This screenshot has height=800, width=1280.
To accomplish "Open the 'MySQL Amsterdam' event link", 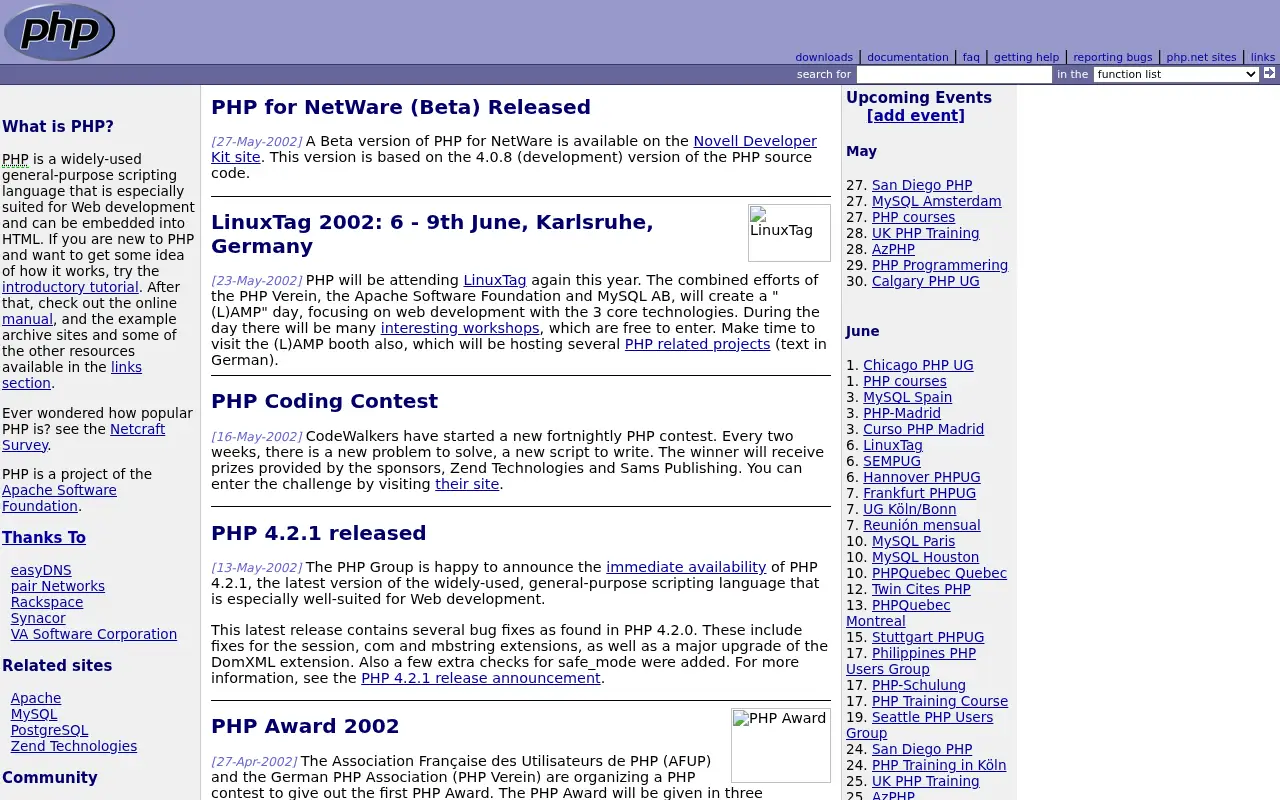I will 936,201.
